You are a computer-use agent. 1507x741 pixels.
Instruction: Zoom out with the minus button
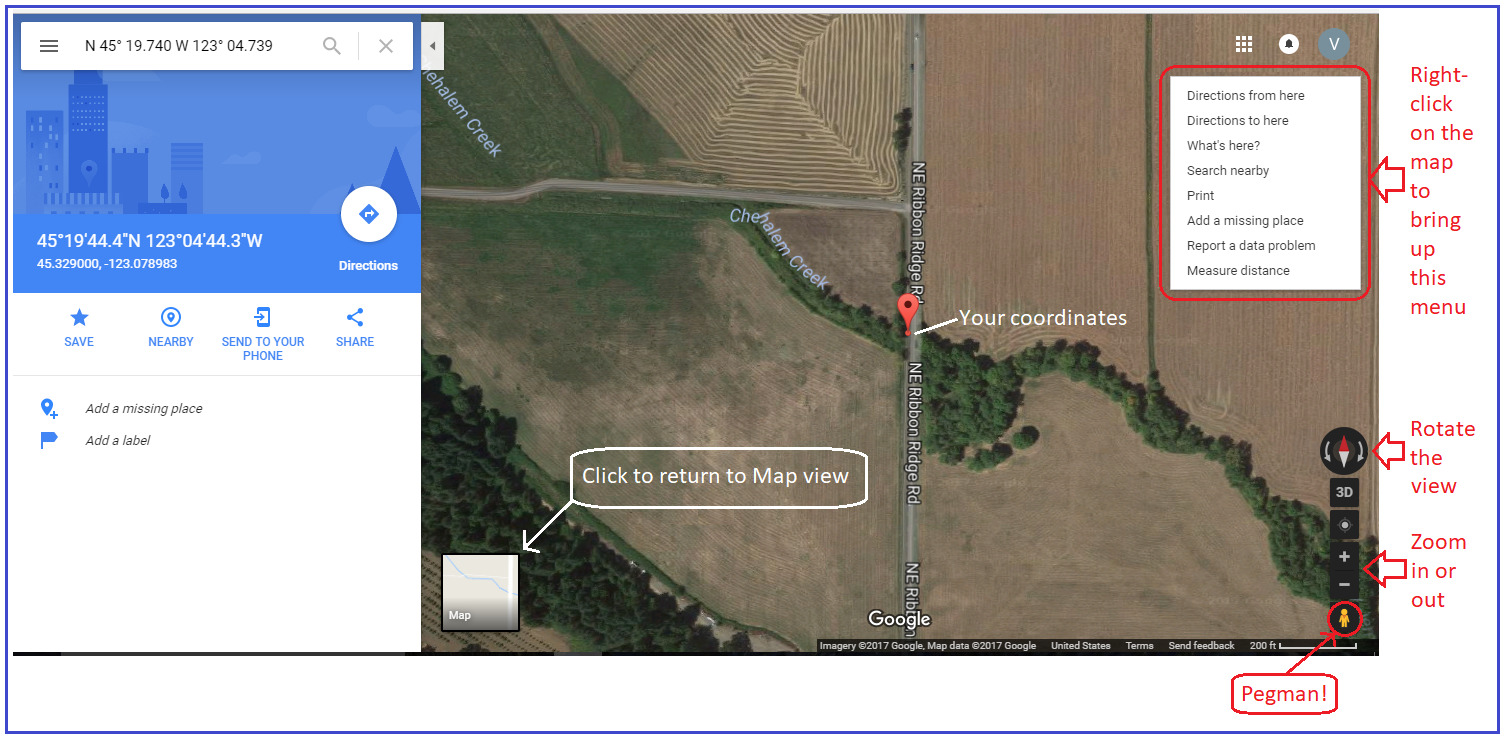pos(1345,584)
